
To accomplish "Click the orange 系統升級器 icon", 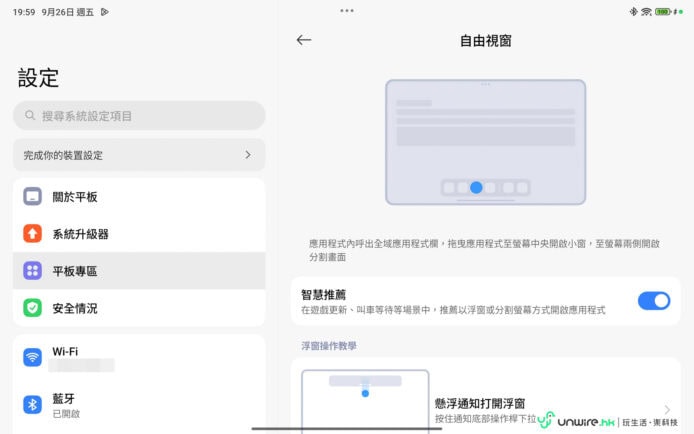I will (x=33, y=234).
